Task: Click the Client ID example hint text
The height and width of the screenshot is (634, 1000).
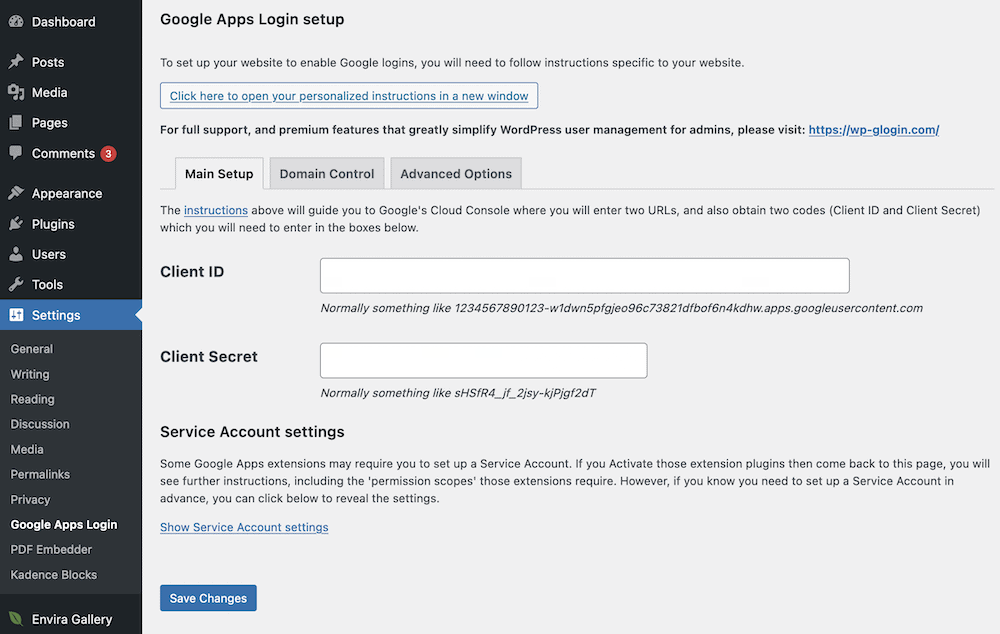Action: click(x=621, y=308)
